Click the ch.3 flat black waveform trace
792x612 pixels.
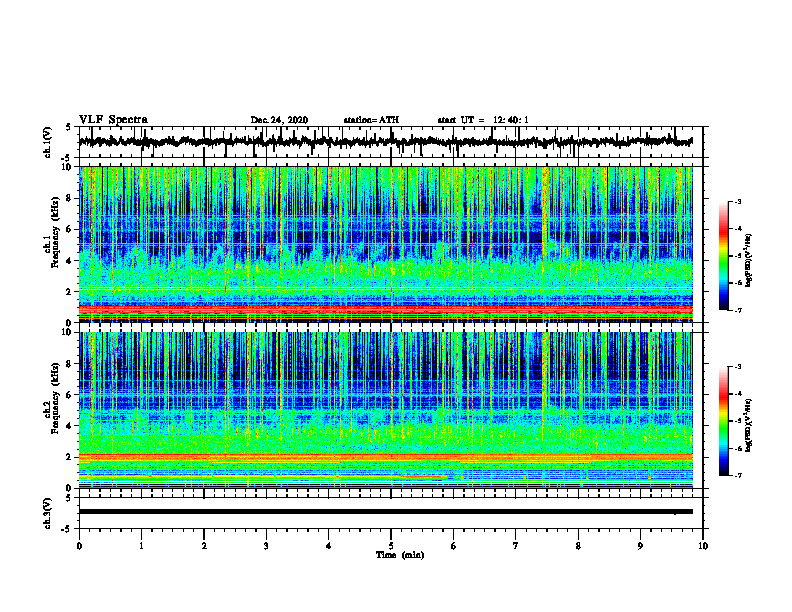point(385,512)
